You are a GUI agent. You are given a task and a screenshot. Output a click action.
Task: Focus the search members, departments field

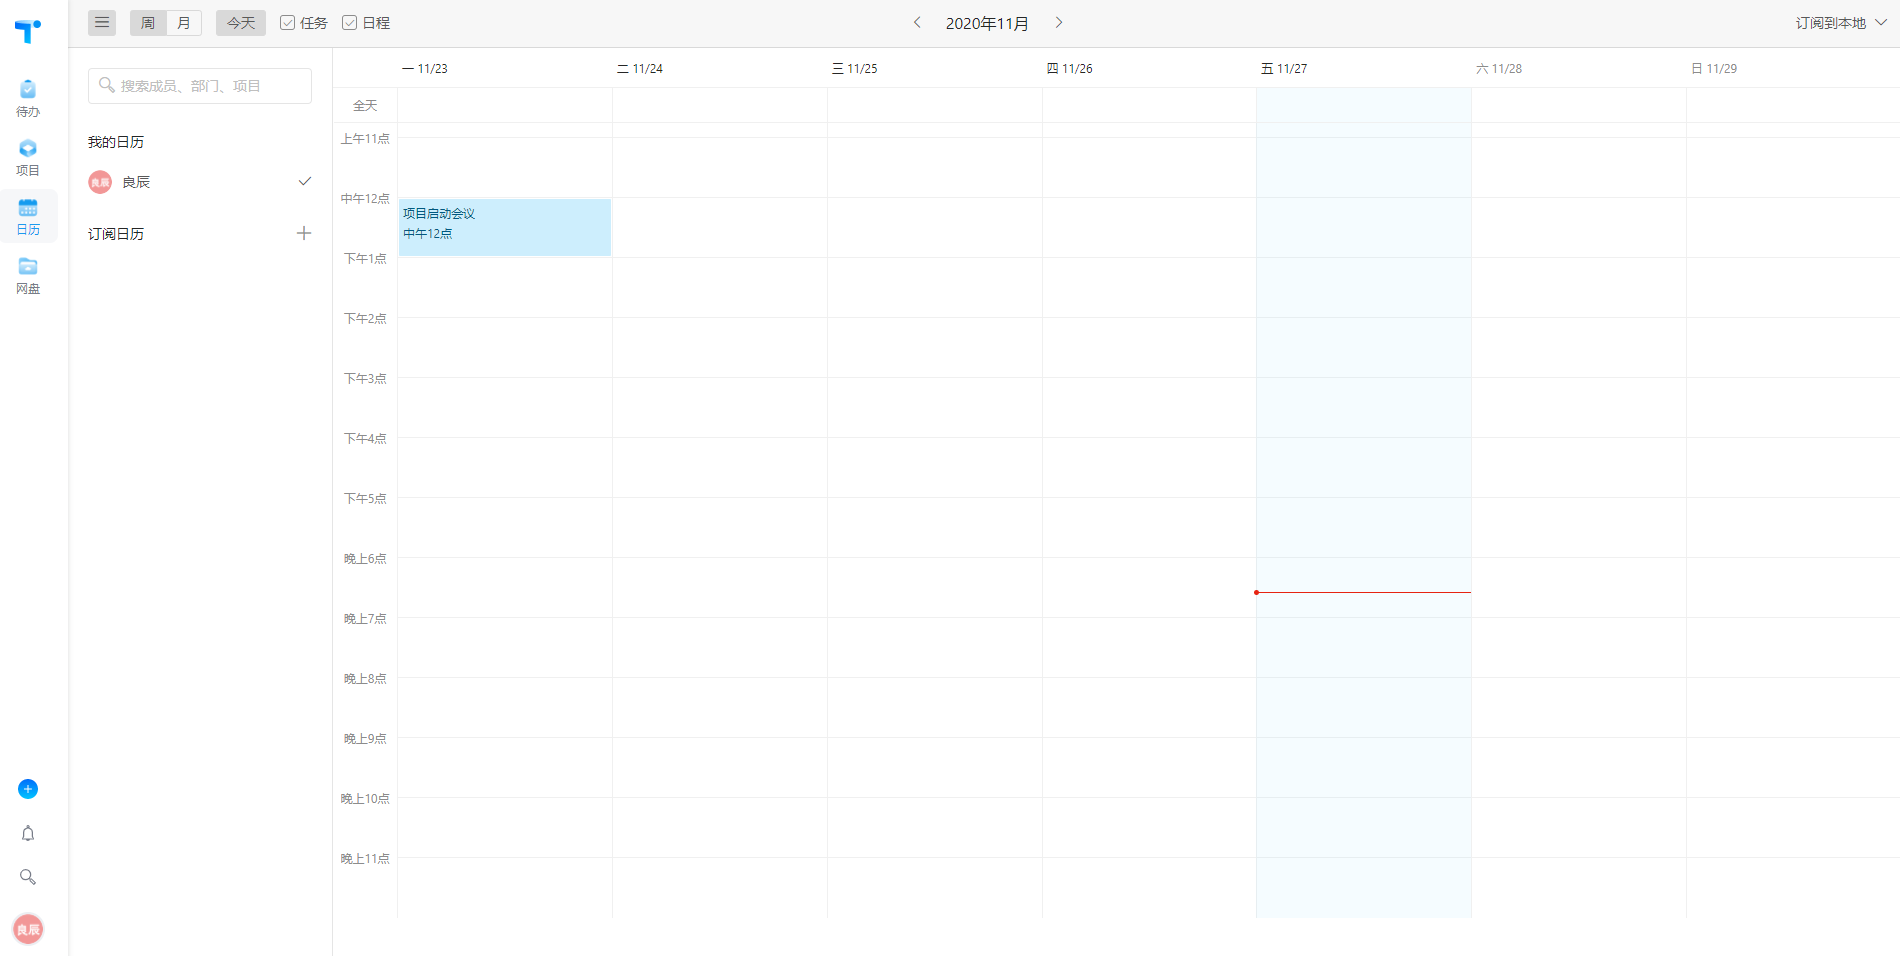click(200, 86)
